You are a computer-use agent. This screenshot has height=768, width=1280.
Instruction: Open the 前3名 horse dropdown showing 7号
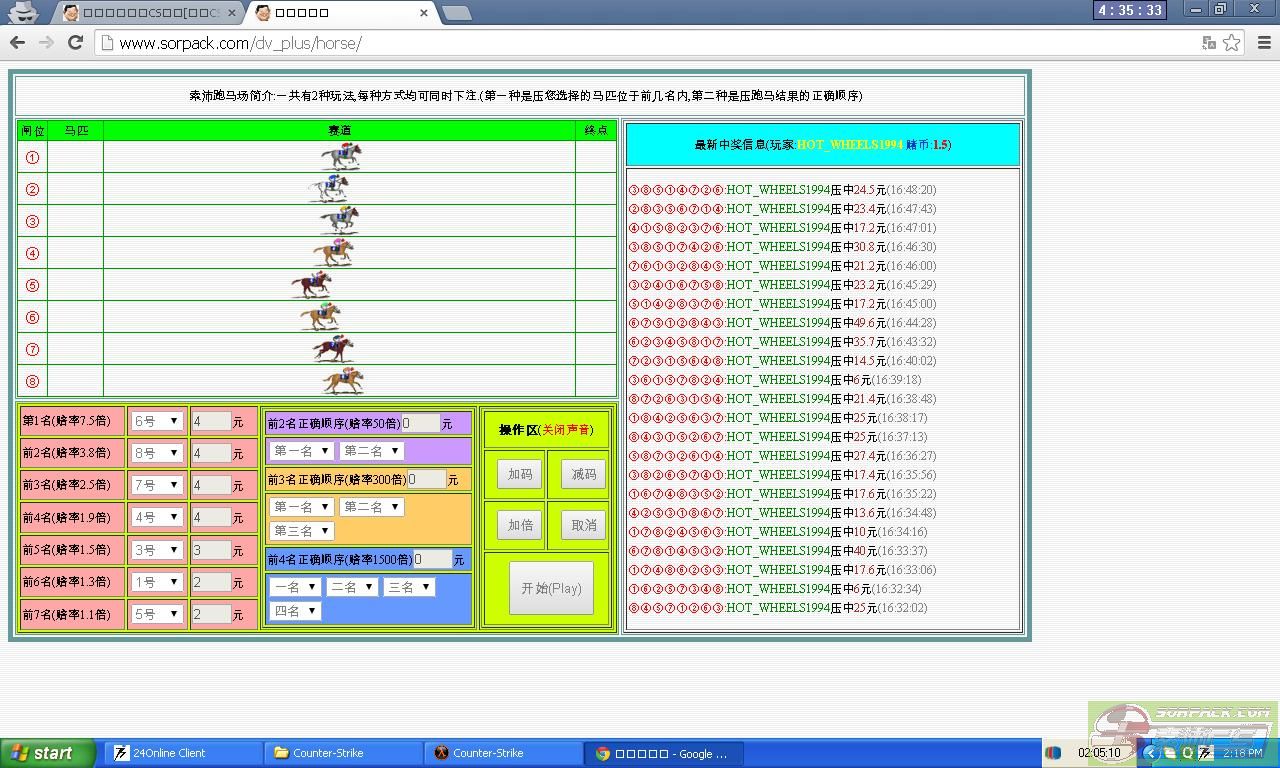(156, 485)
